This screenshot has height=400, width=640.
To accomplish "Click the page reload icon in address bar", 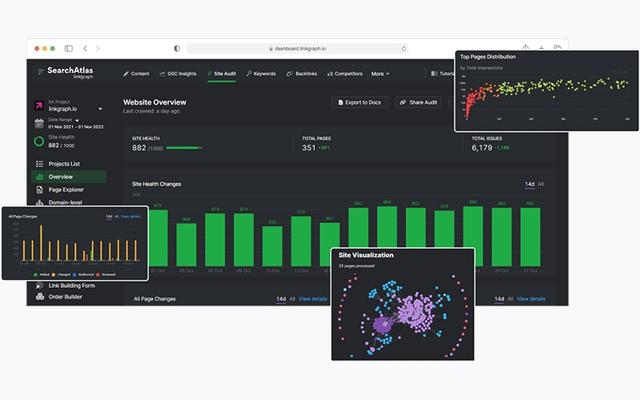I will point(404,48).
